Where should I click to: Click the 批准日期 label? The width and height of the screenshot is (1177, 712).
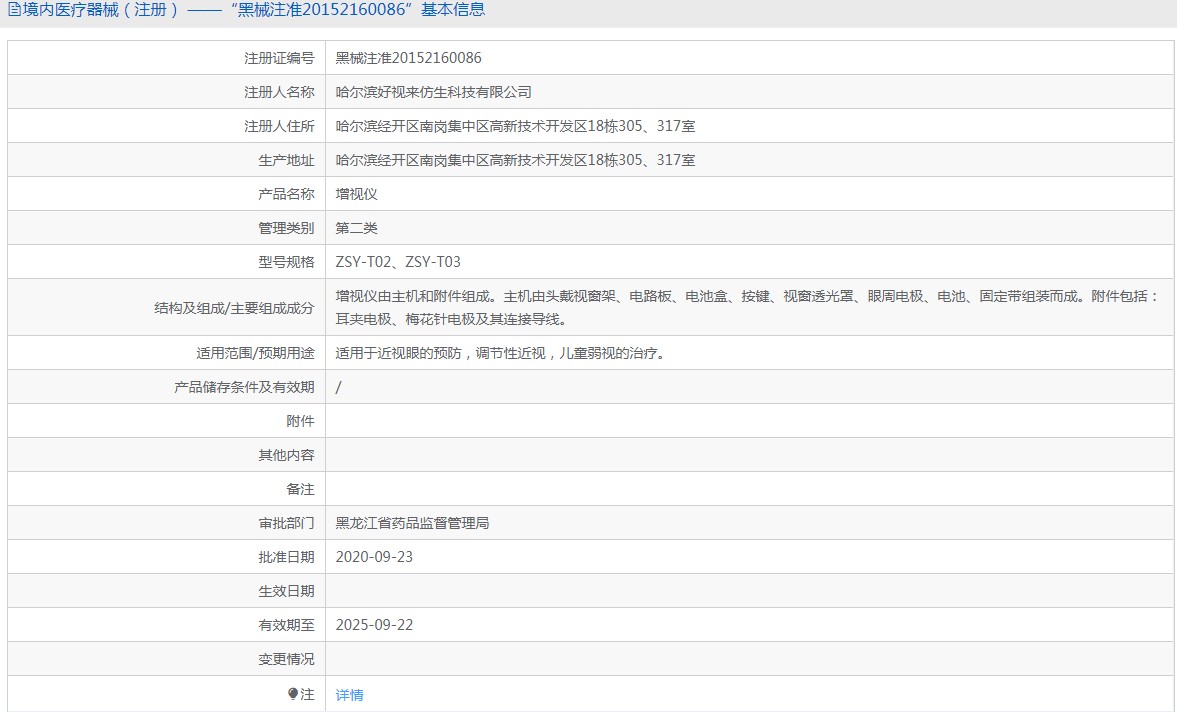click(x=286, y=557)
